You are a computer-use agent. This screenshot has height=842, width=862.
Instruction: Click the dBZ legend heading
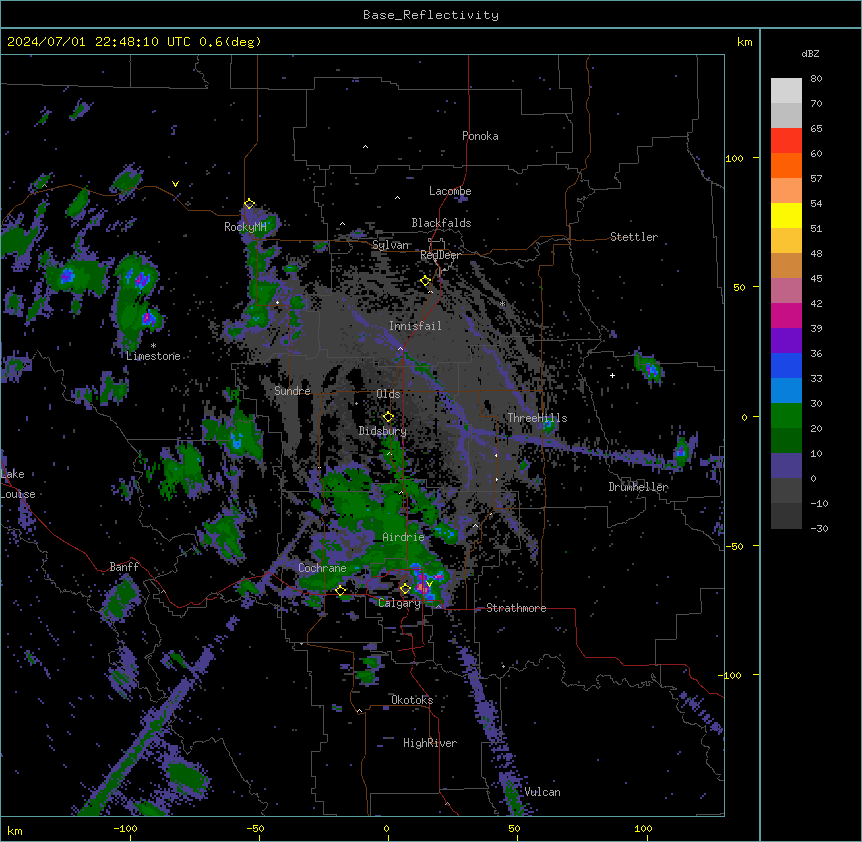(x=810, y=53)
